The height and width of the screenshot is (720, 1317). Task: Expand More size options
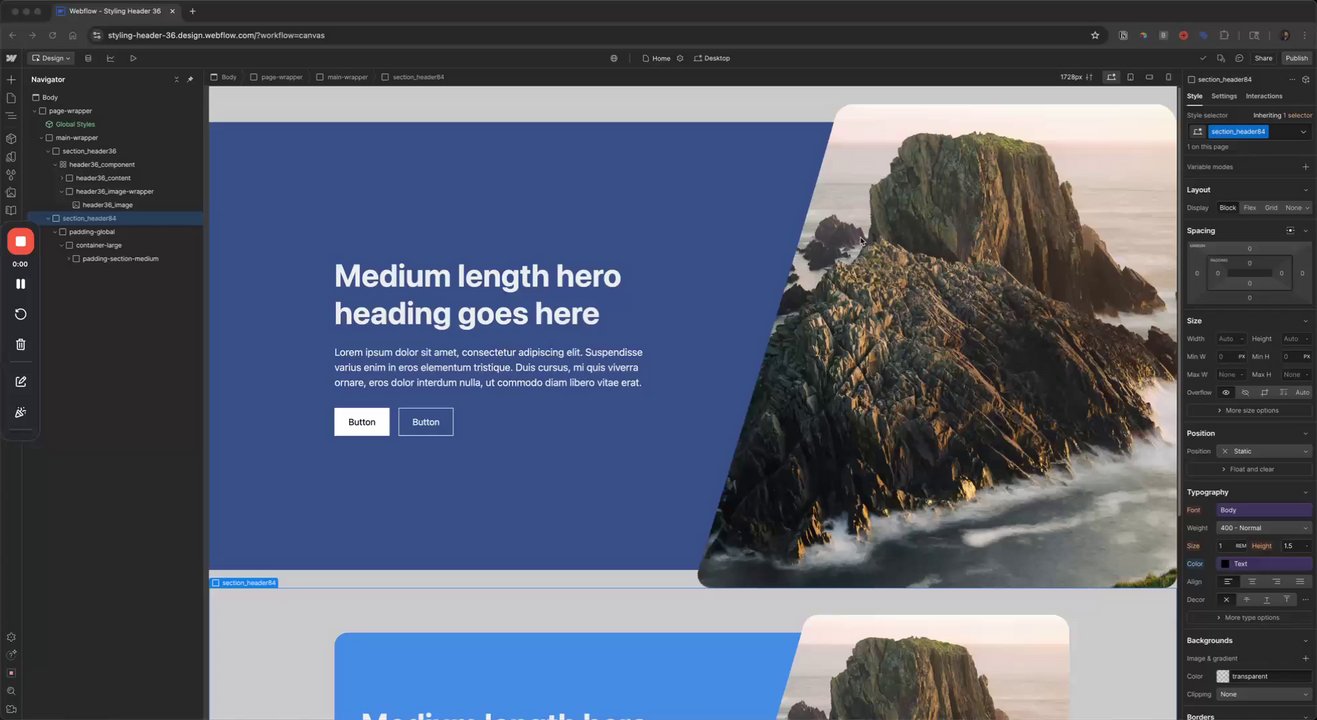[x=1248, y=411]
